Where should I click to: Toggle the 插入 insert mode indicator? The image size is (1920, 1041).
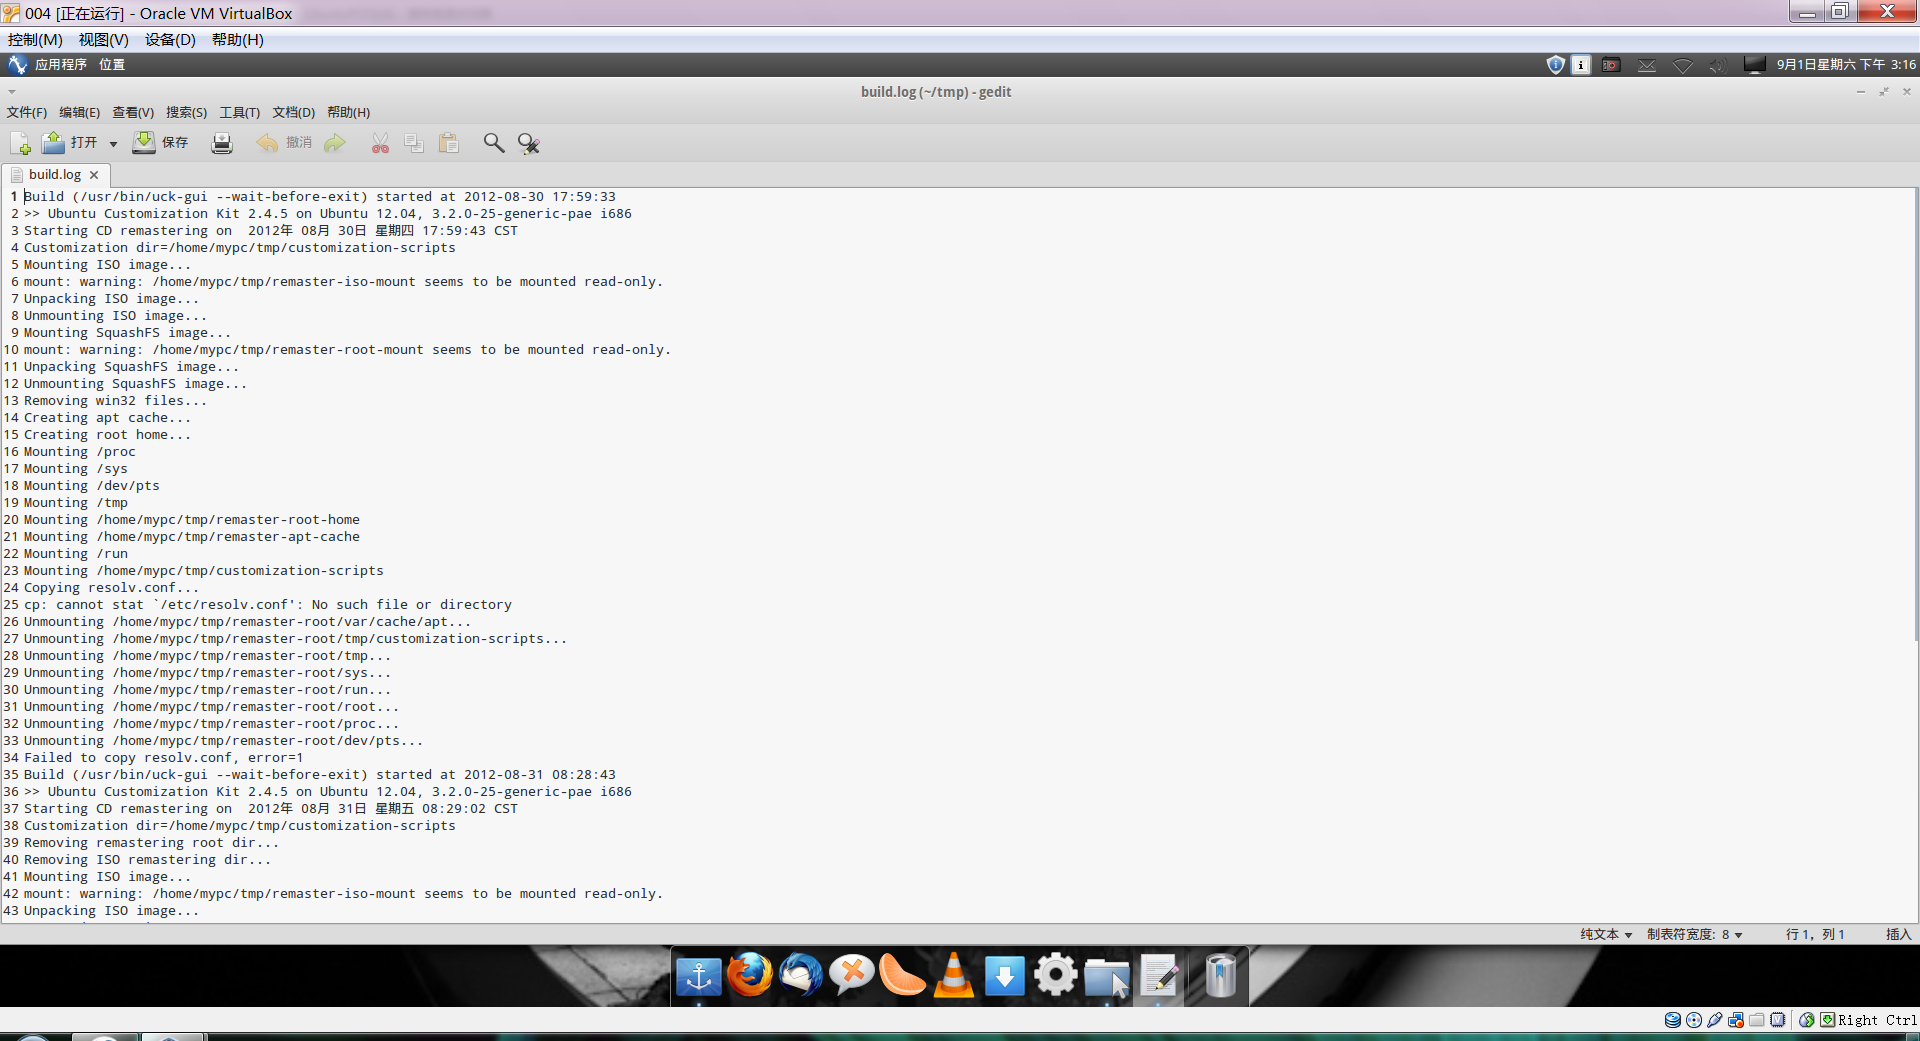pyautogui.click(x=1898, y=934)
